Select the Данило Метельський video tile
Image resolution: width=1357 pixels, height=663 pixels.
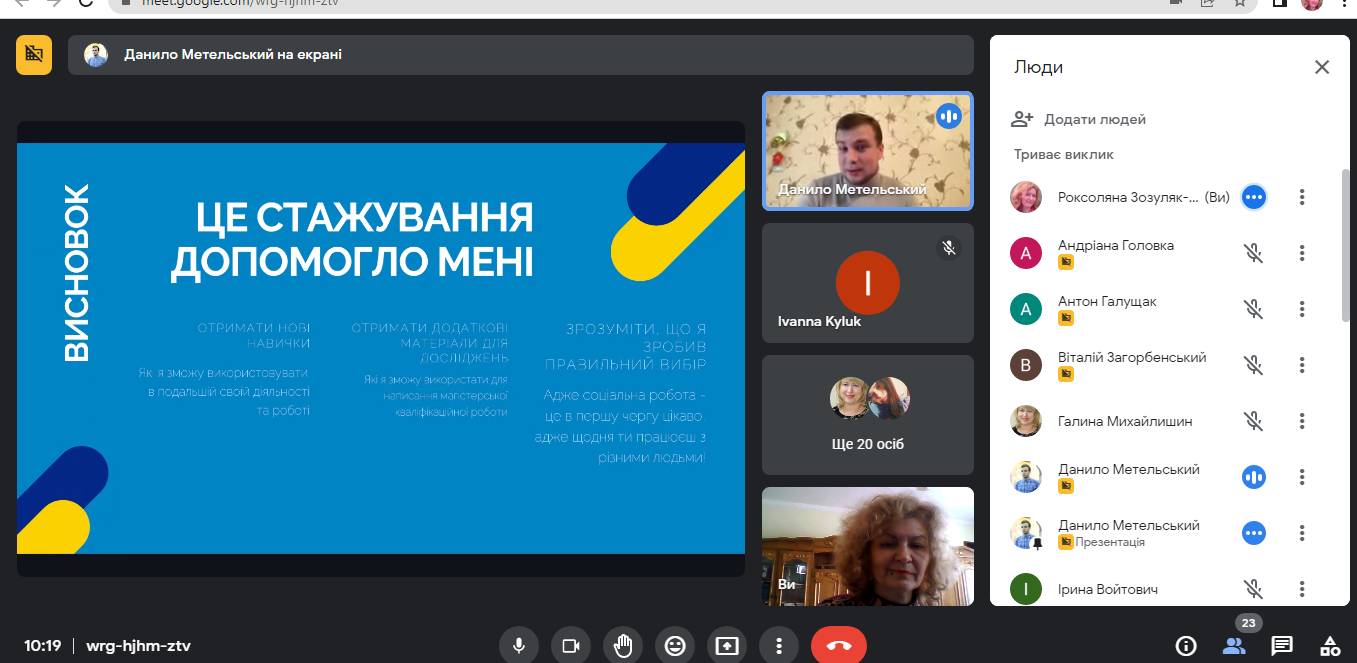(867, 151)
